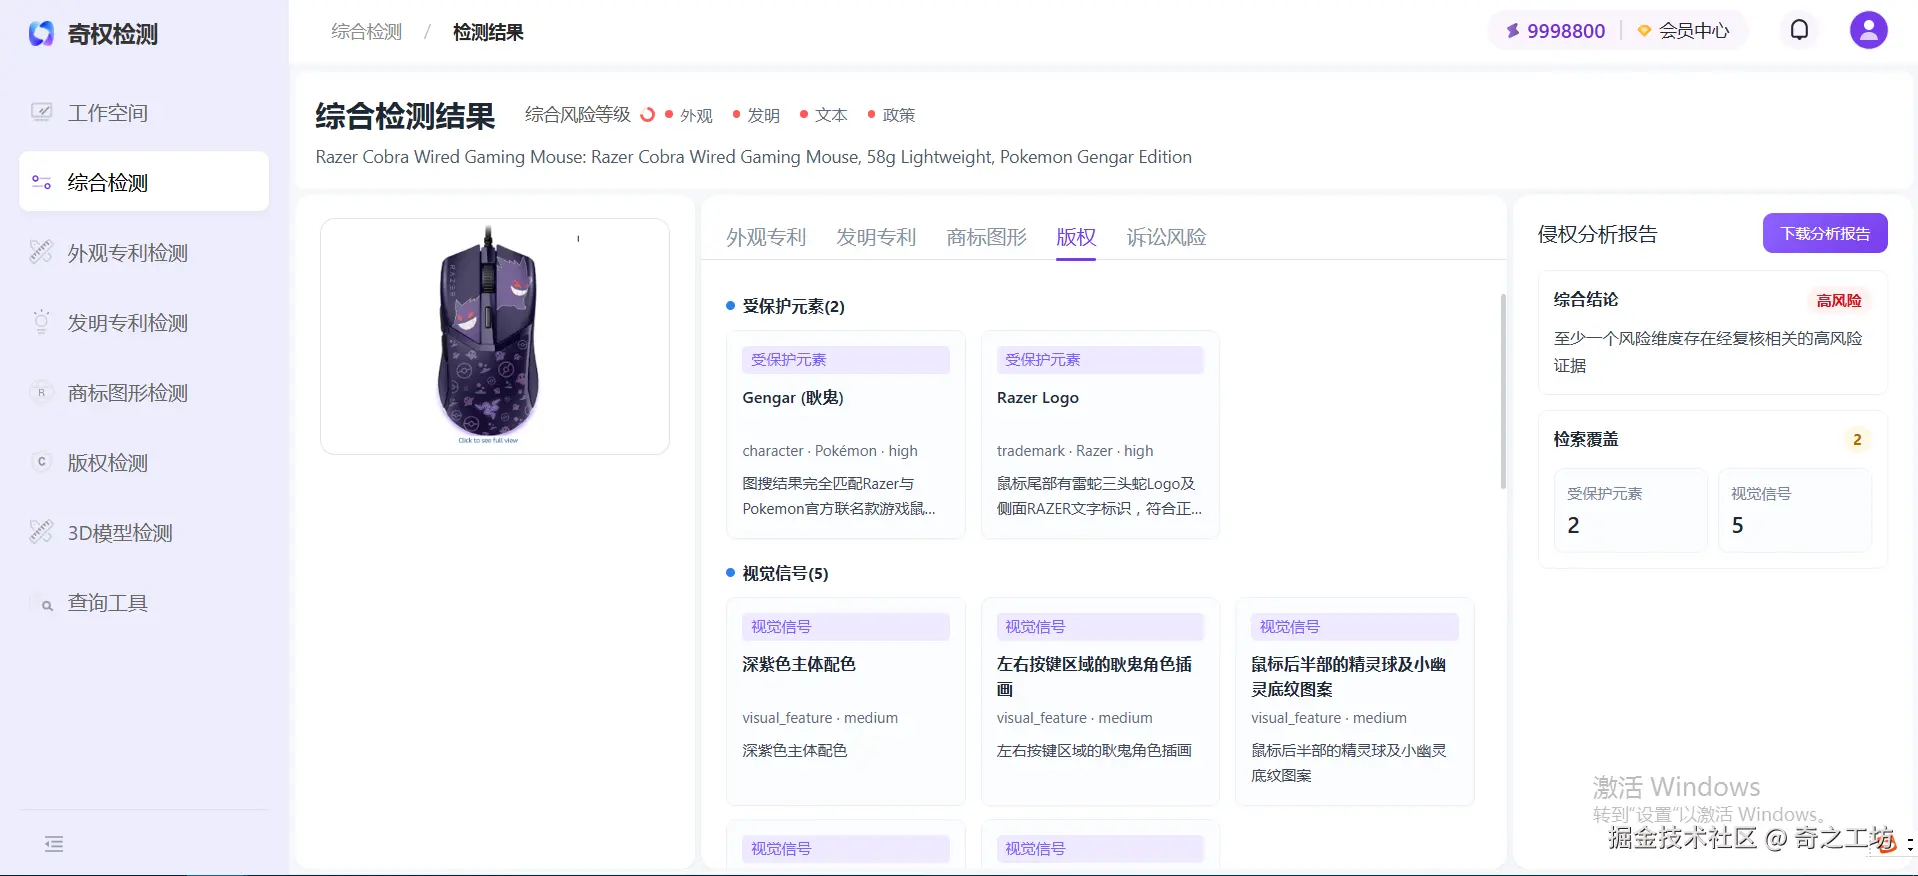Open notifications via the bell icon

[1799, 30]
